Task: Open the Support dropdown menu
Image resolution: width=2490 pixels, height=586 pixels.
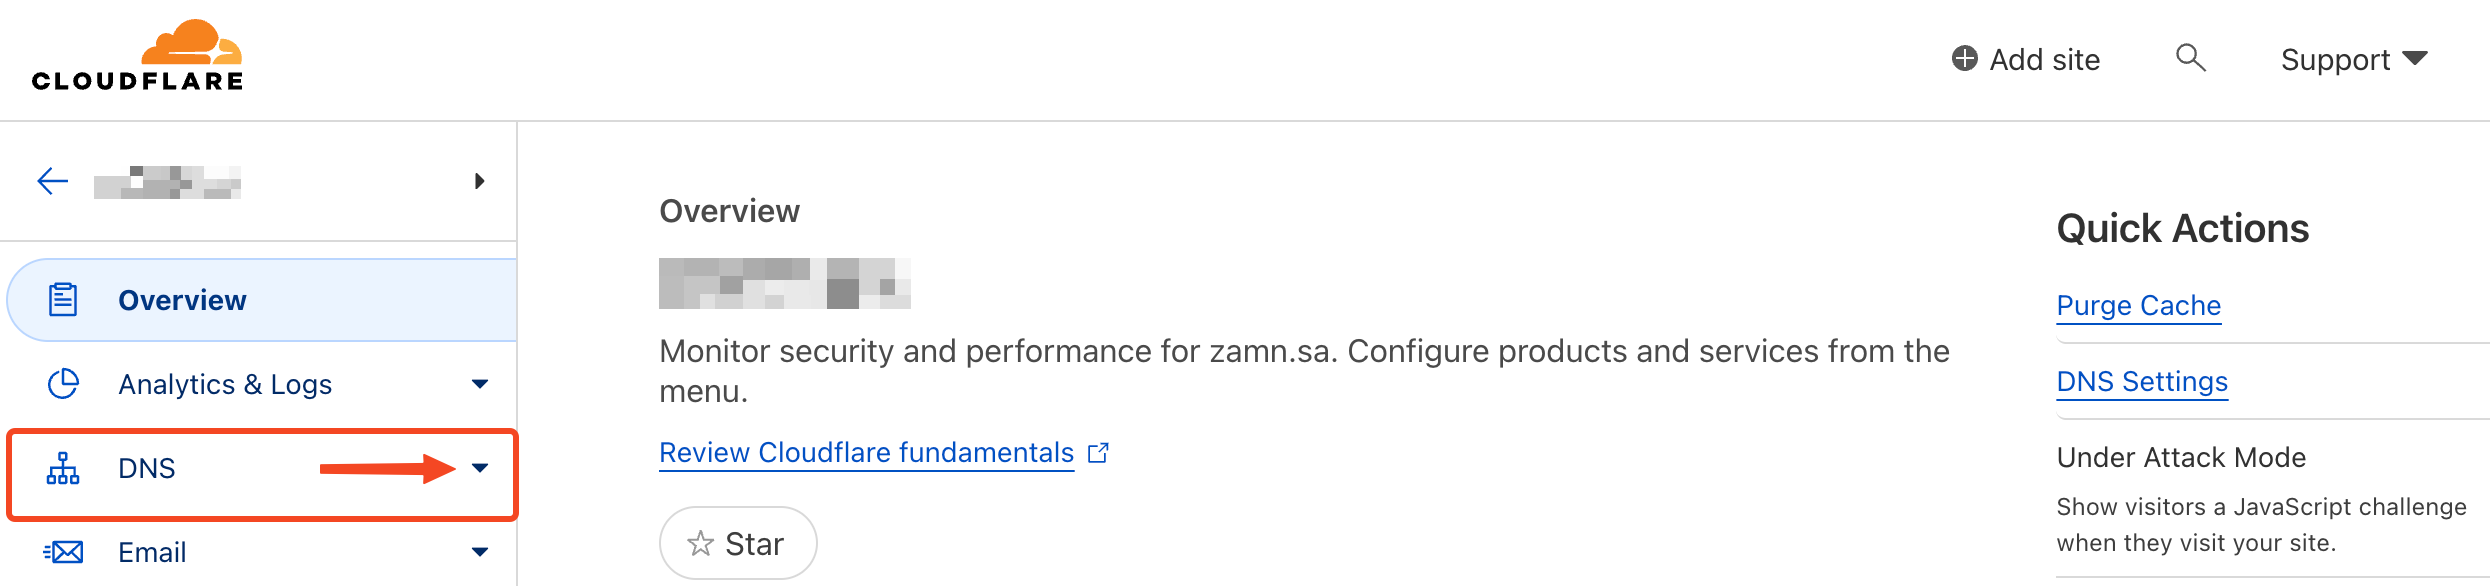Action: tap(2354, 60)
